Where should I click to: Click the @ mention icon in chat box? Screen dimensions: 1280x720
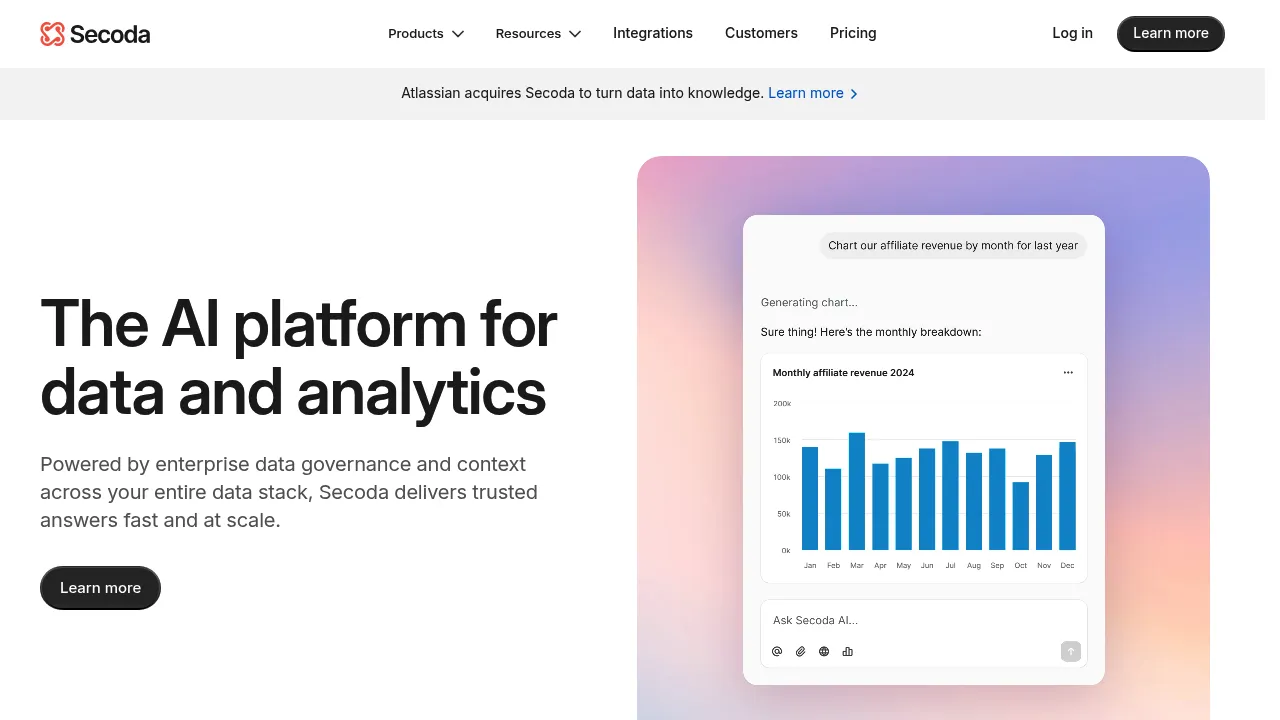pos(777,652)
